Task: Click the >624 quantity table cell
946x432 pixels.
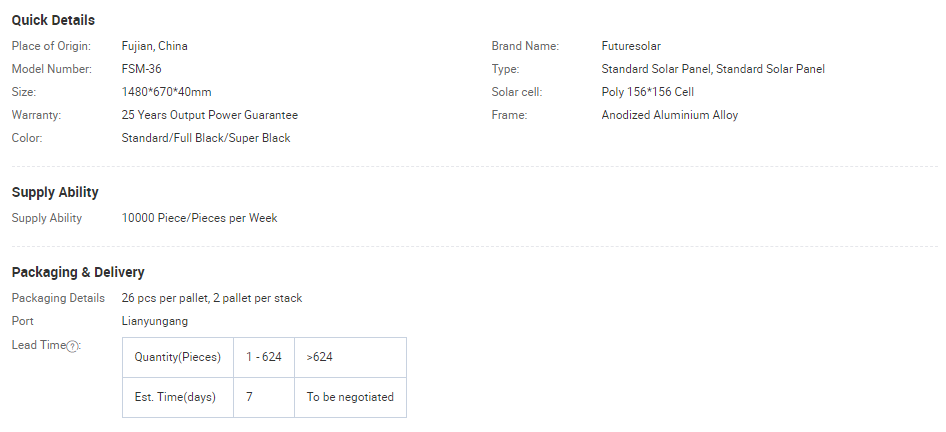Action: 351,357
